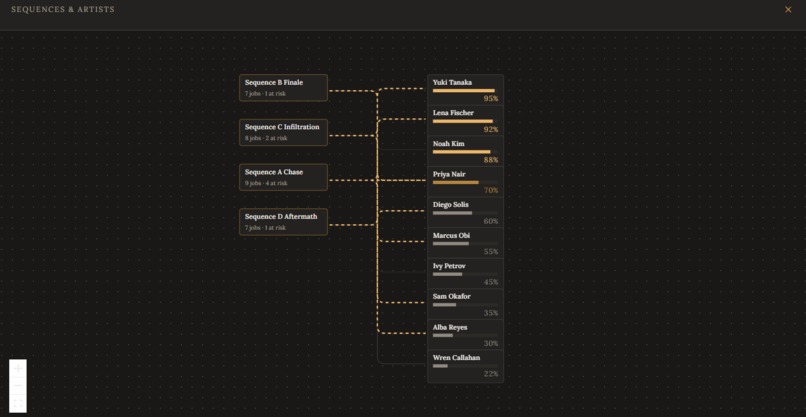
Task: Click Wren Callahan's workload bar
Action: [x=465, y=366]
